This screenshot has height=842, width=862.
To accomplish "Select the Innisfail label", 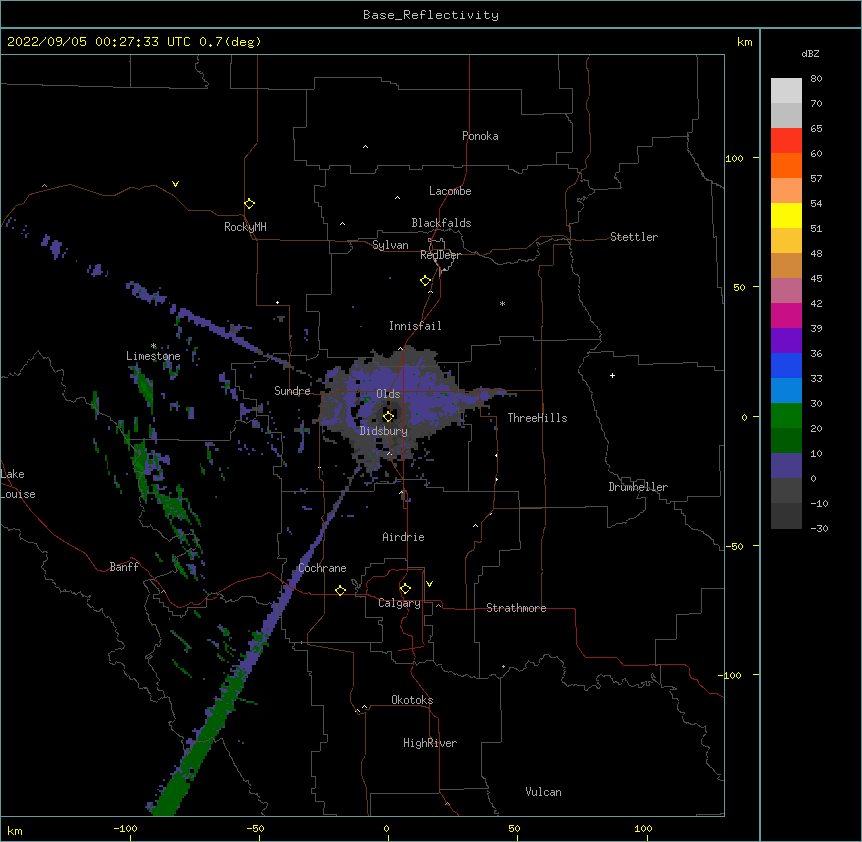I will 415,326.
